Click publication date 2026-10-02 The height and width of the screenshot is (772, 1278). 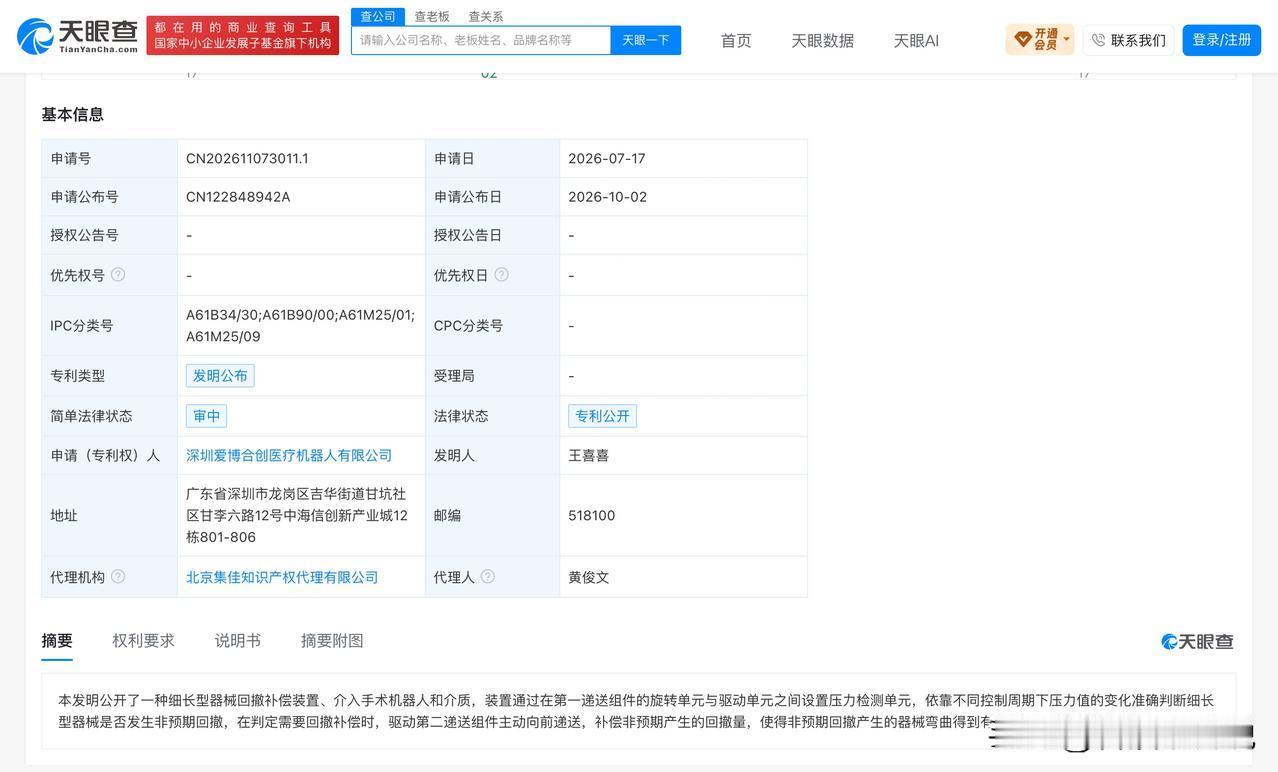tap(607, 197)
